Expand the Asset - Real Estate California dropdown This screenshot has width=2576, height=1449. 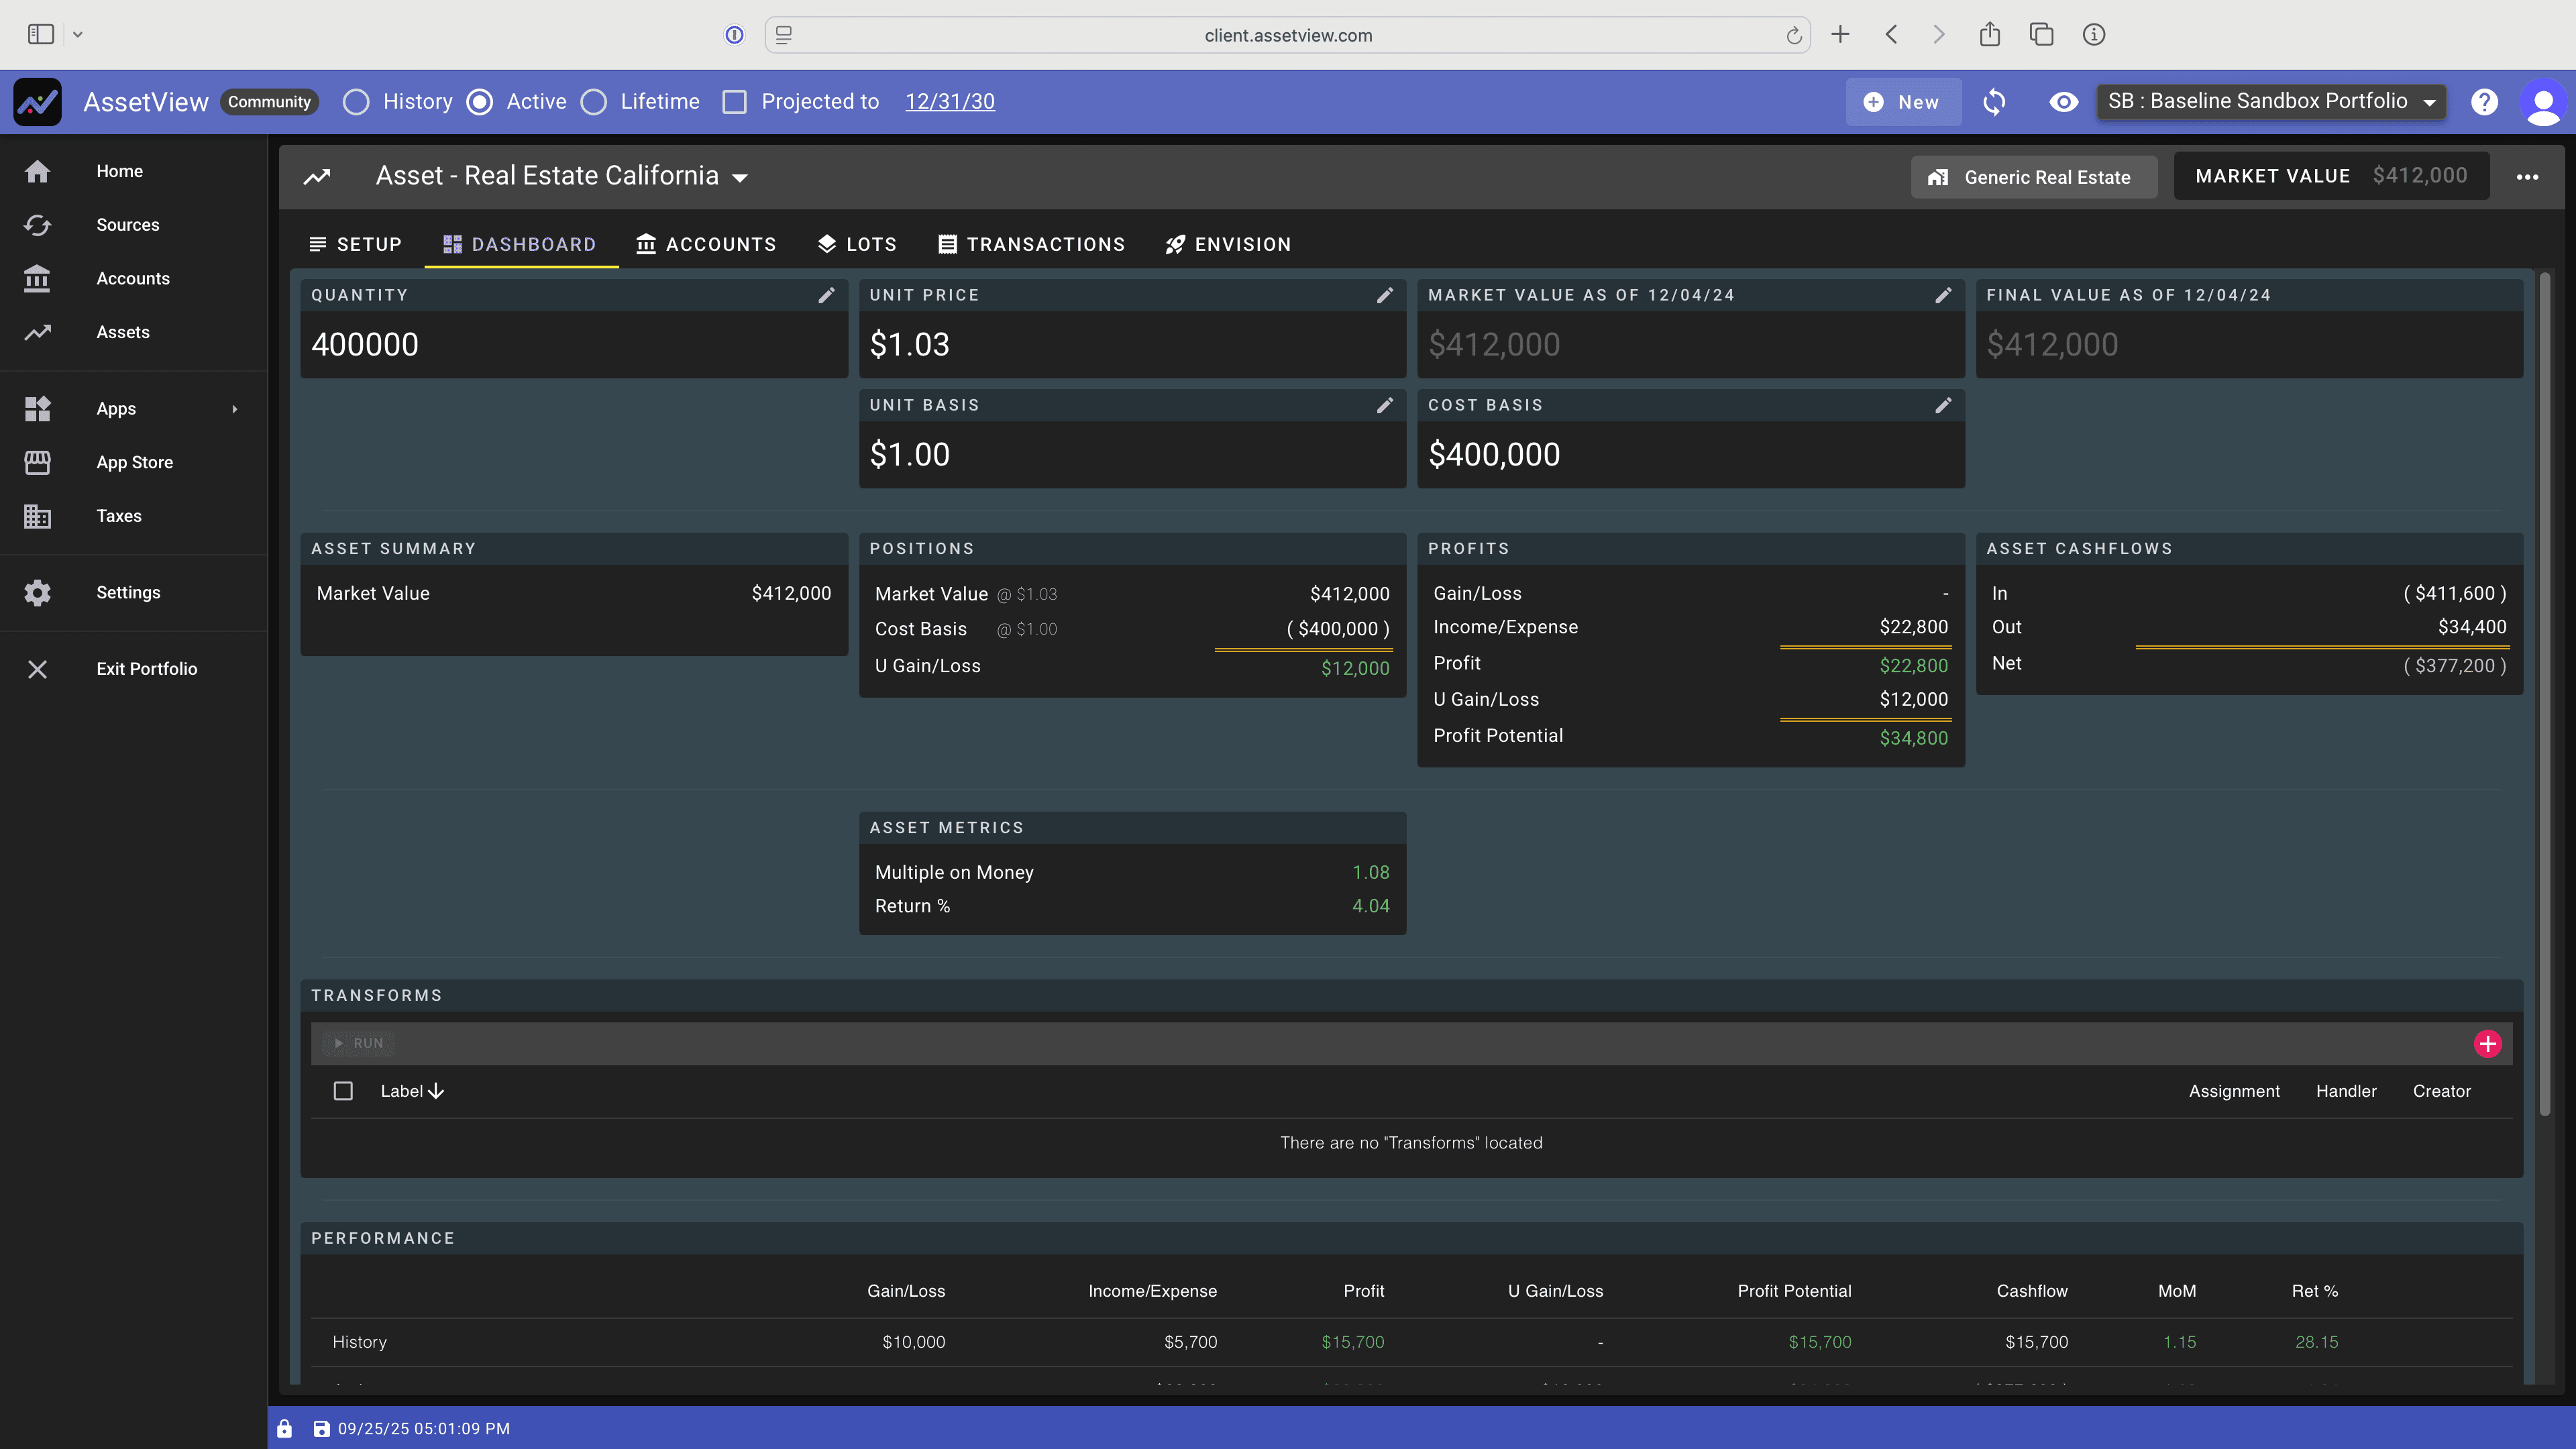(740, 176)
